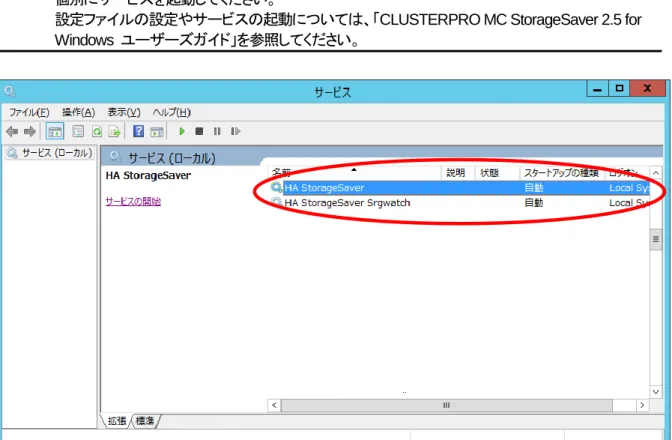Click the サービスの開始 link

(133, 201)
